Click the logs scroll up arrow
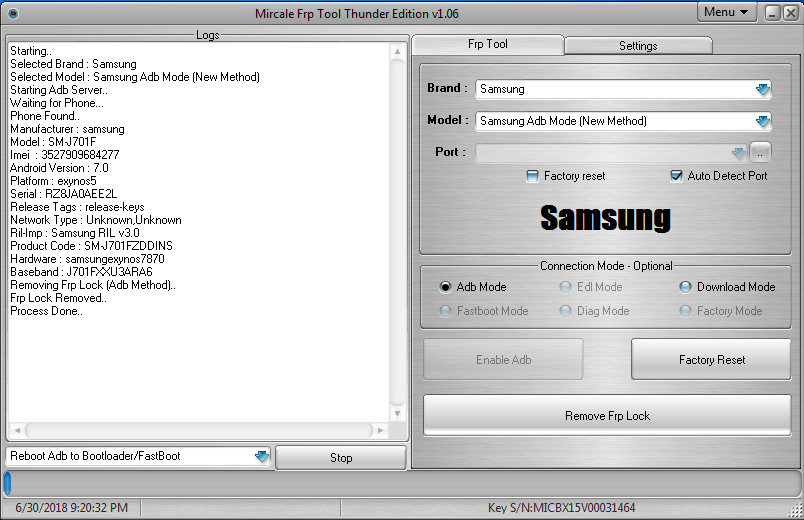 tap(397, 51)
